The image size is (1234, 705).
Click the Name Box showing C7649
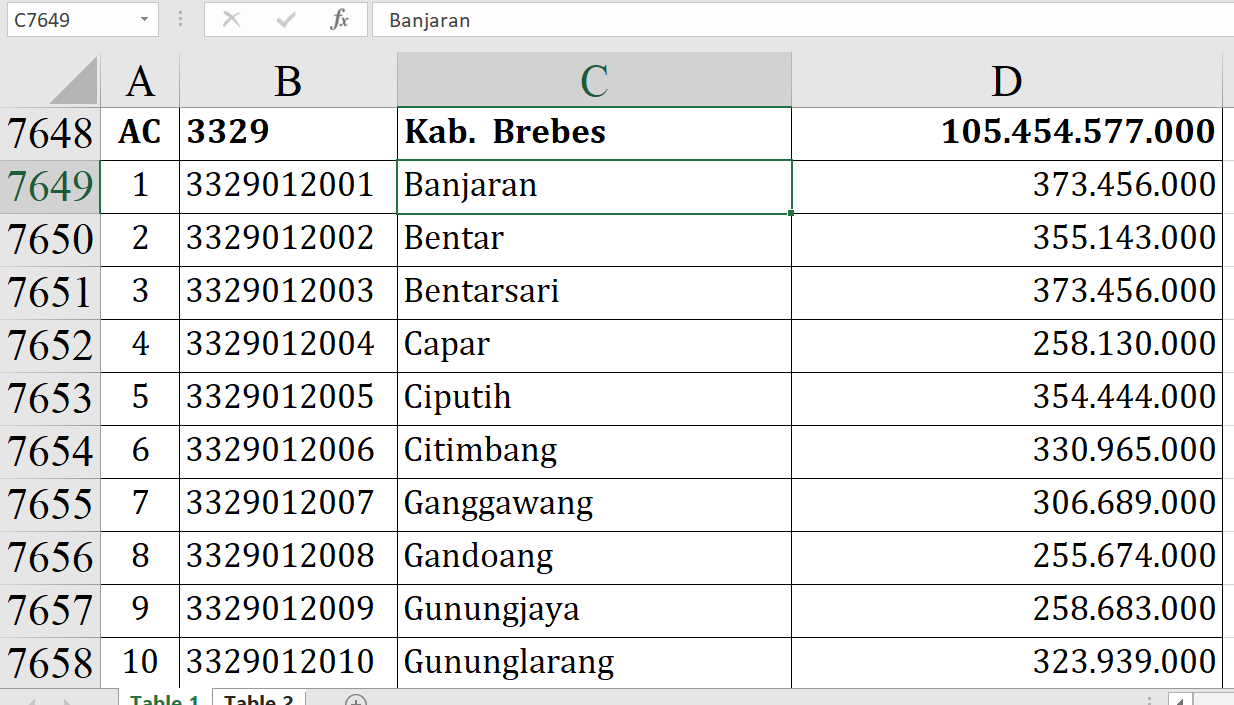pos(68,20)
